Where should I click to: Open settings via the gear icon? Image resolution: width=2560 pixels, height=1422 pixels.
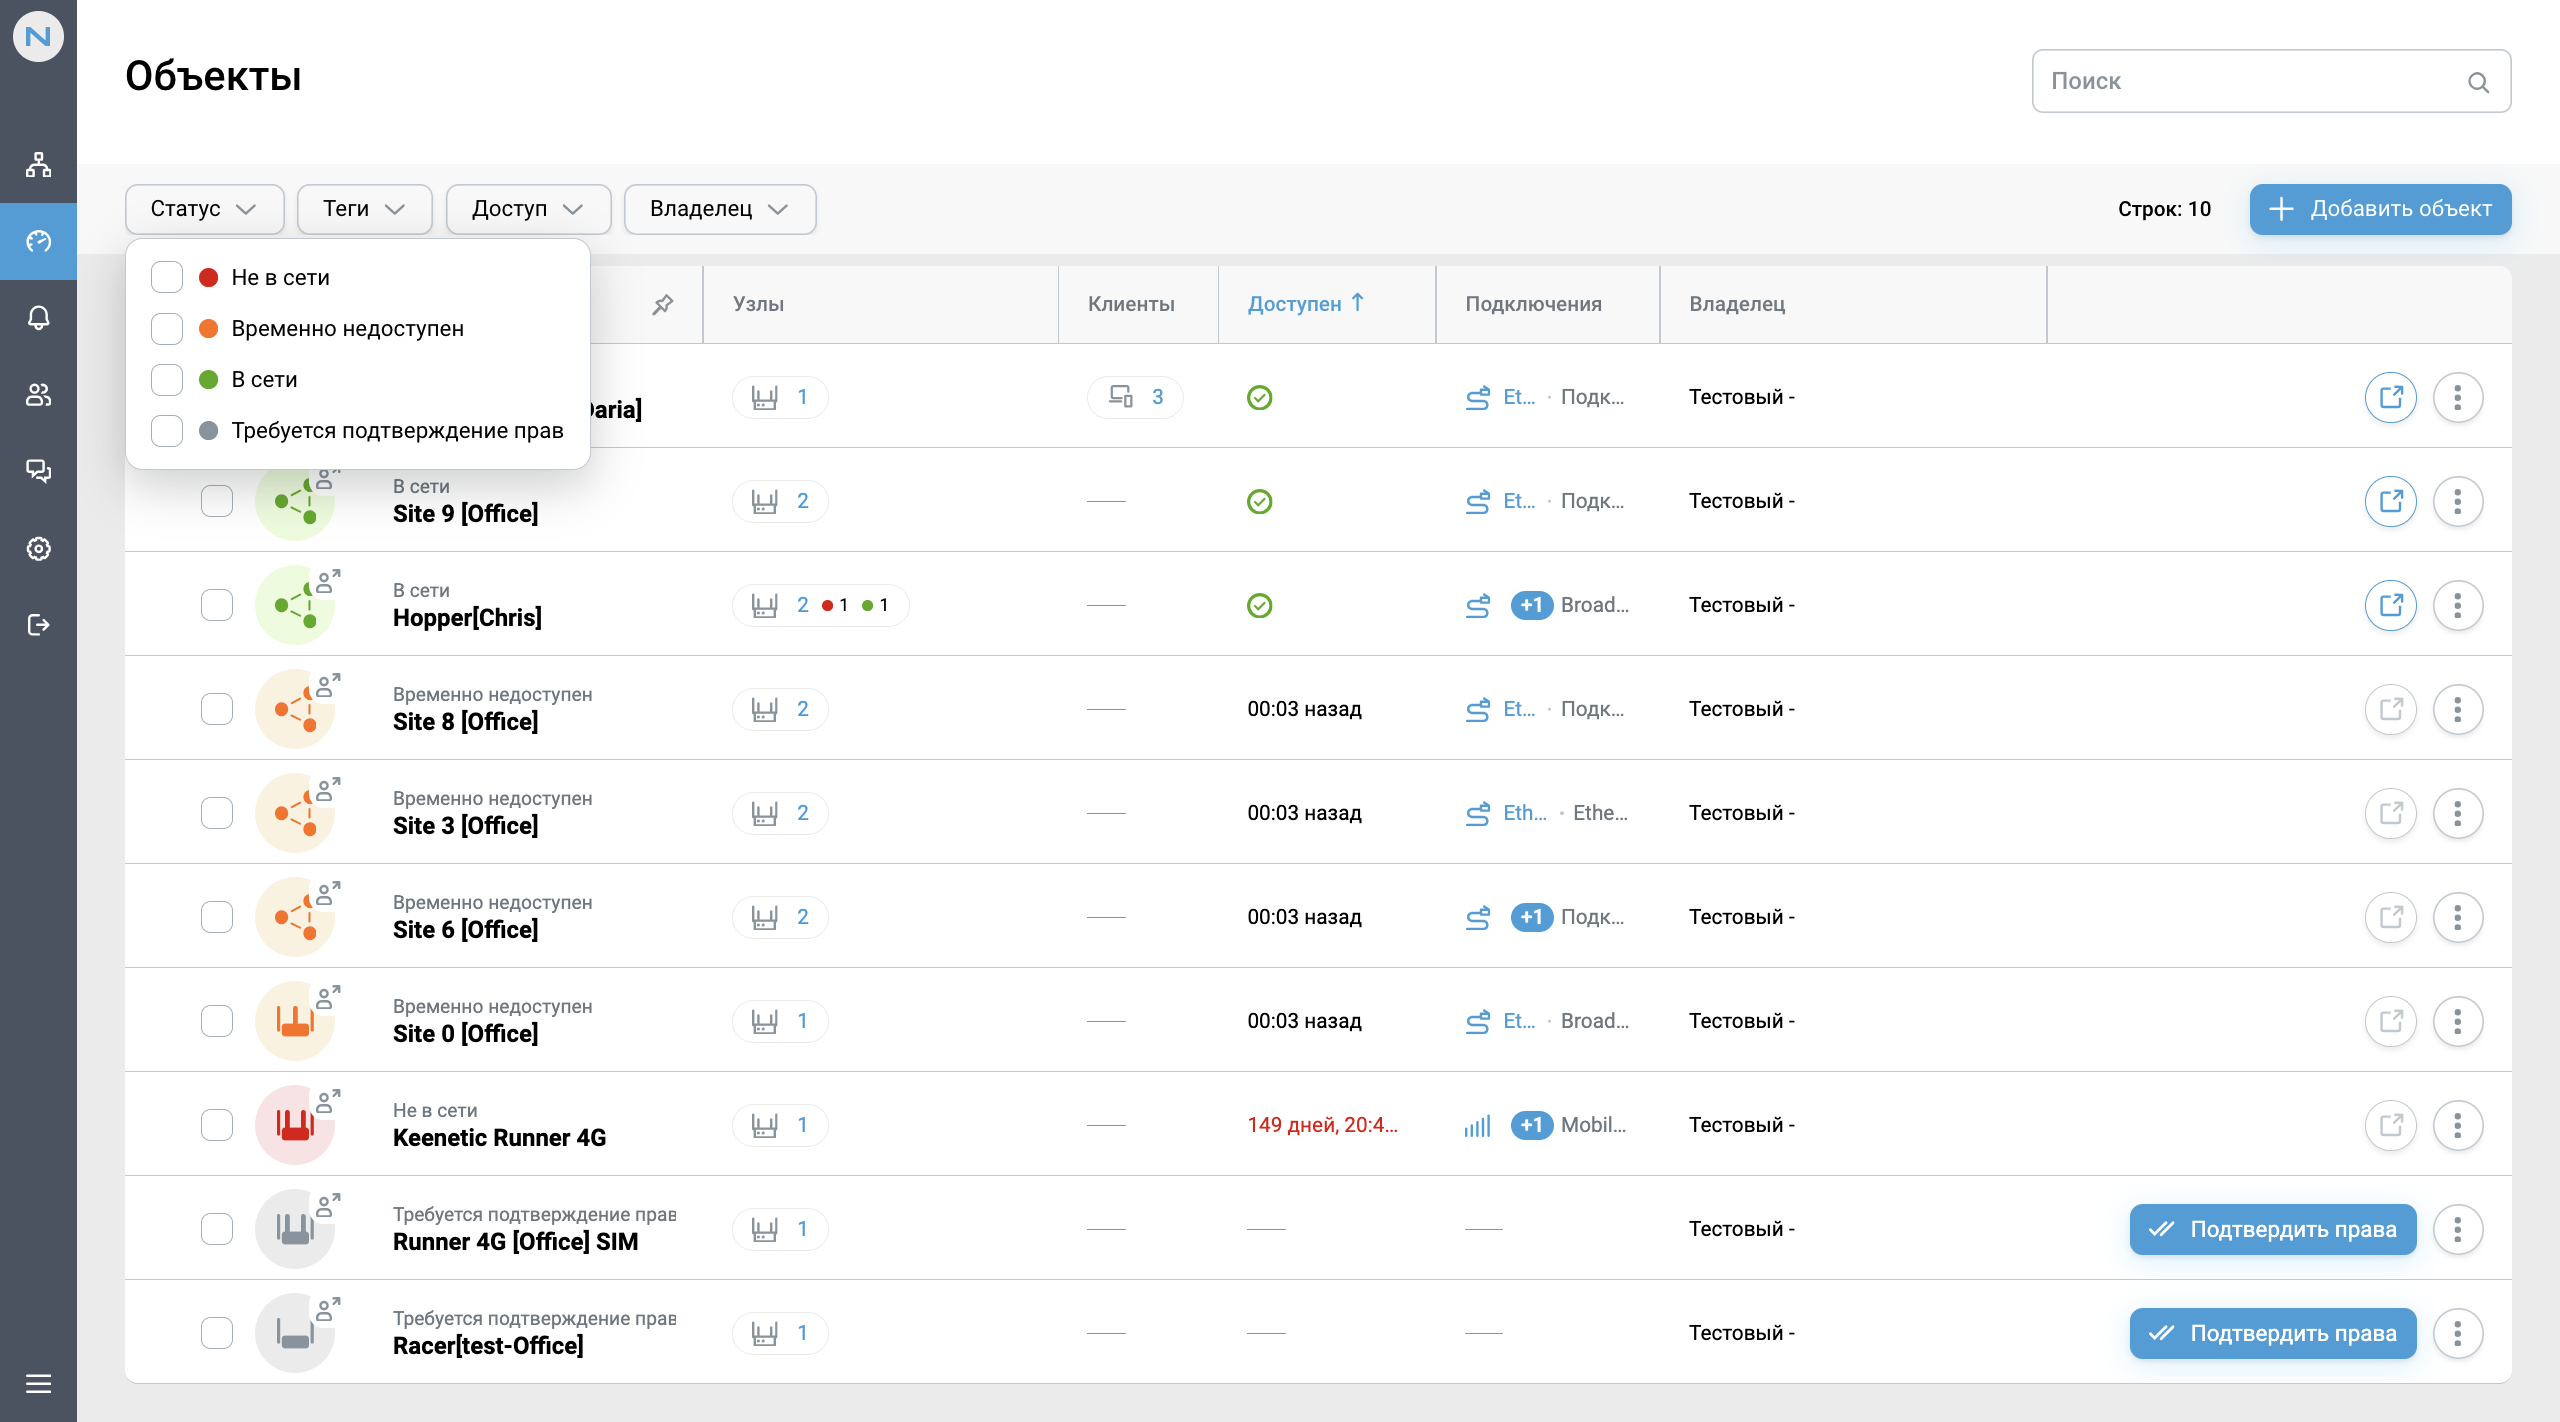[38, 548]
